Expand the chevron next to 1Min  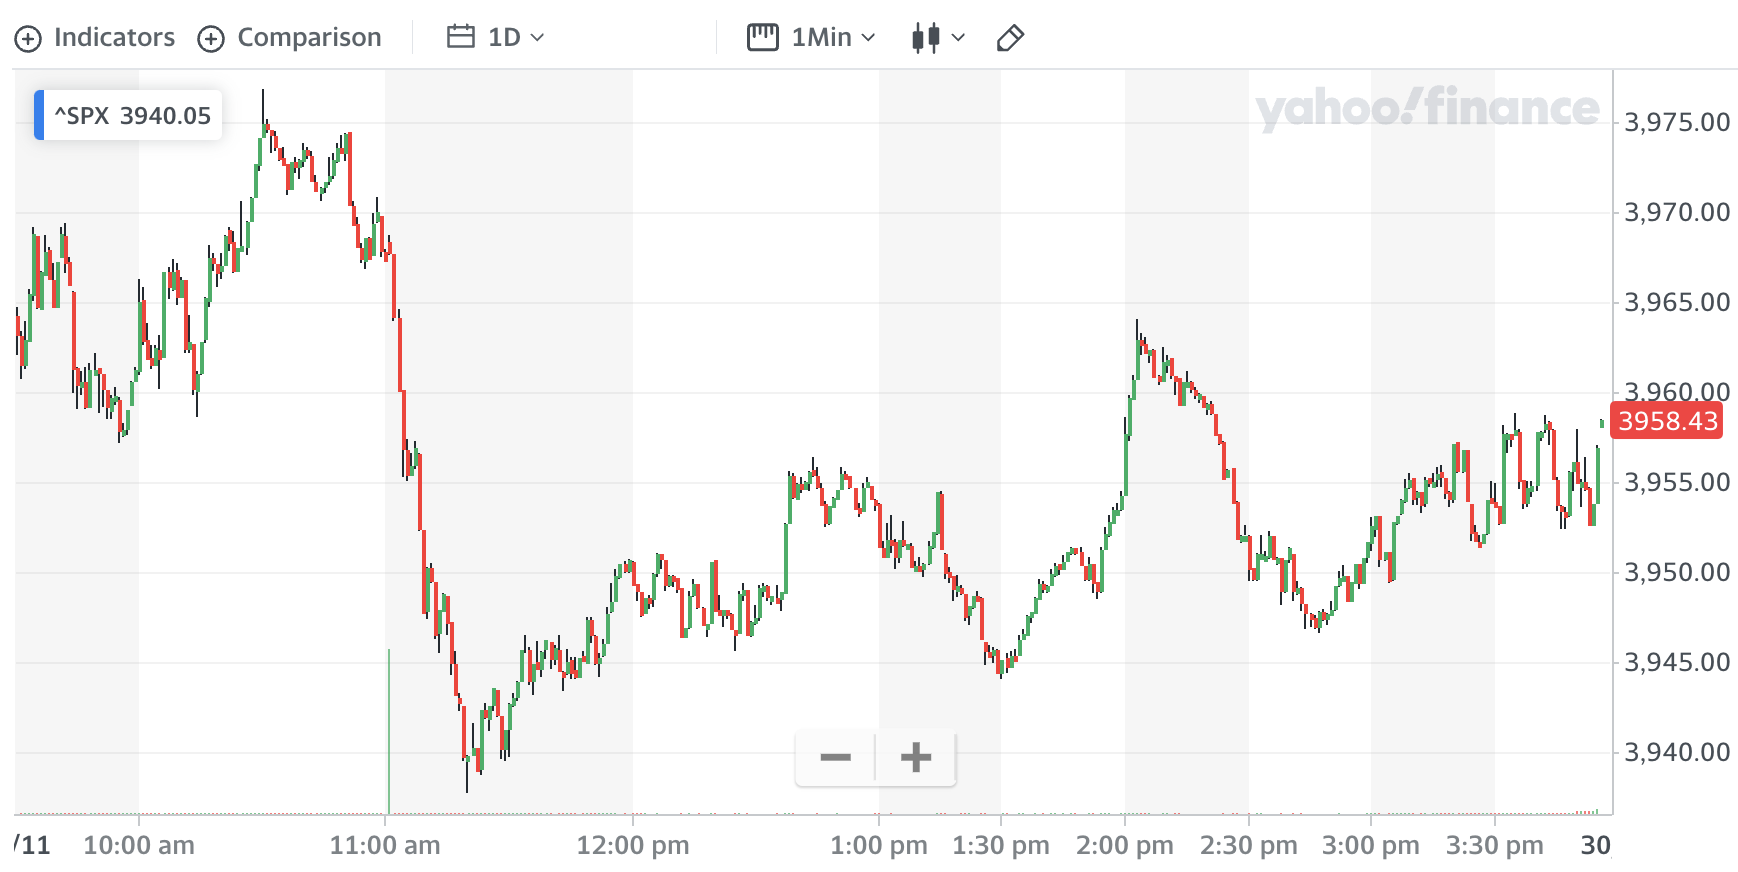868,38
